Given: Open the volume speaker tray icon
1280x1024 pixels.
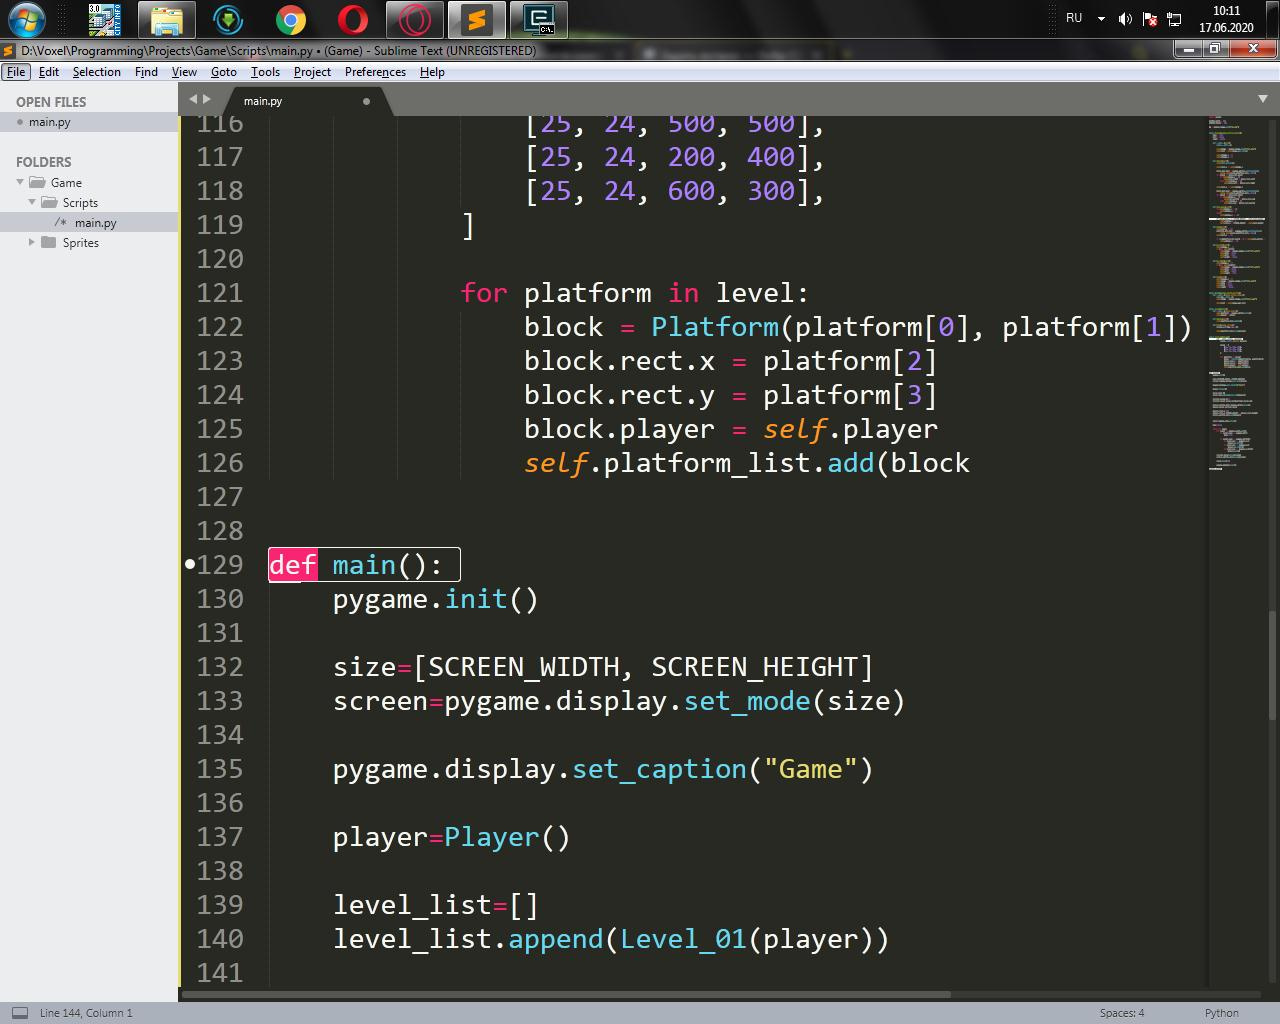Looking at the screenshot, I should tap(1125, 19).
